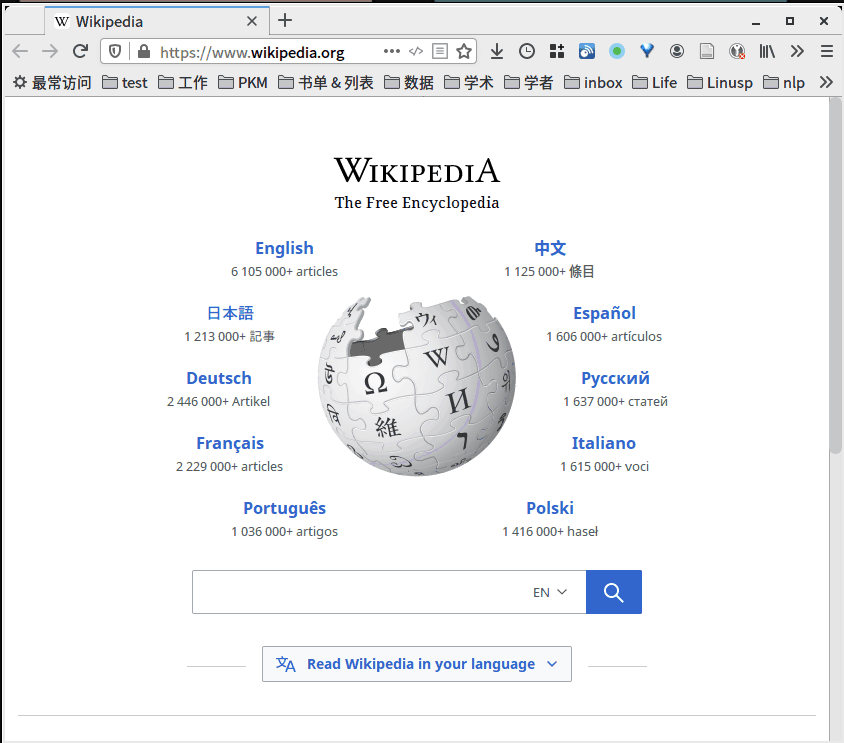The image size is (844, 743).
Task: Click the blue RSS feed extension icon
Action: (587, 51)
